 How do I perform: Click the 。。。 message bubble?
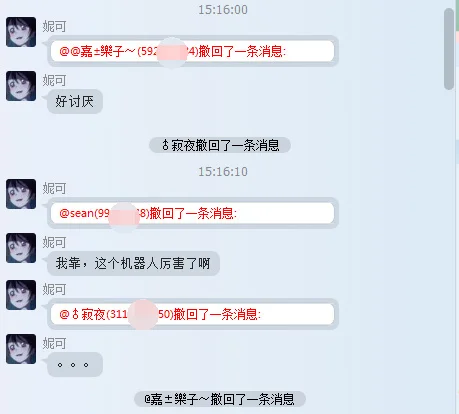[75, 364]
